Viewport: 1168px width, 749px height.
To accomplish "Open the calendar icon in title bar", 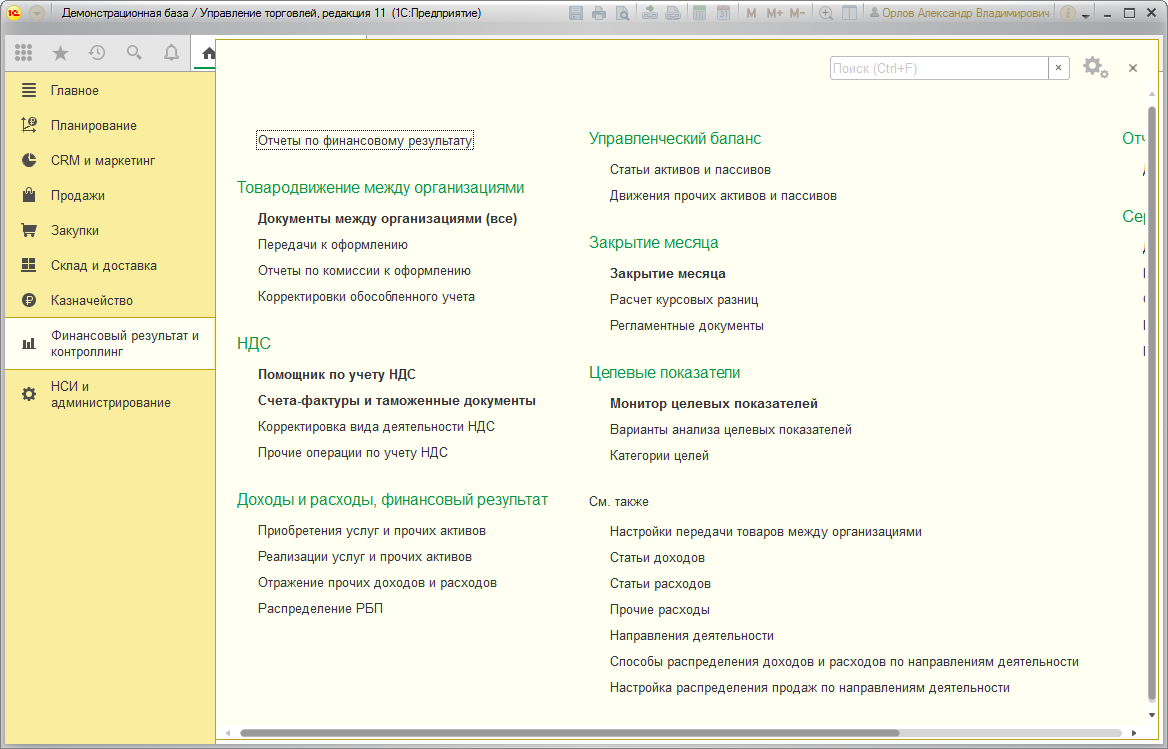I will point(723,13).
